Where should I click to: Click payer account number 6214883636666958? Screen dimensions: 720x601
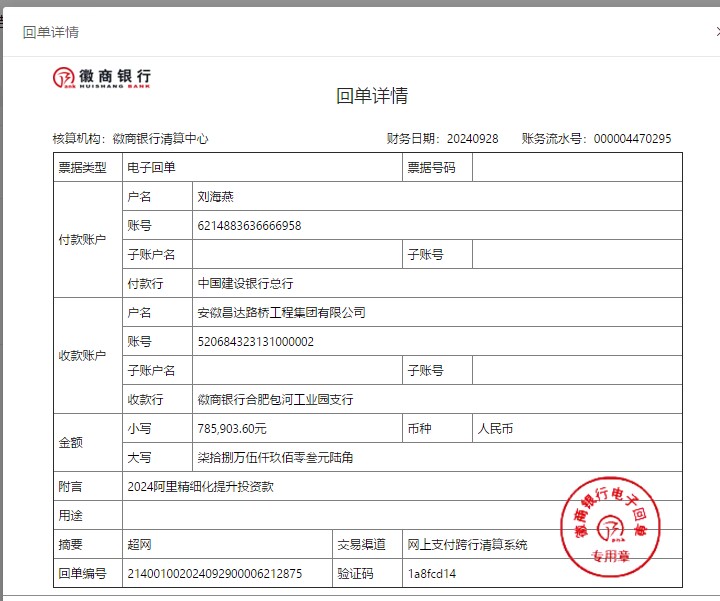(249, 226)
